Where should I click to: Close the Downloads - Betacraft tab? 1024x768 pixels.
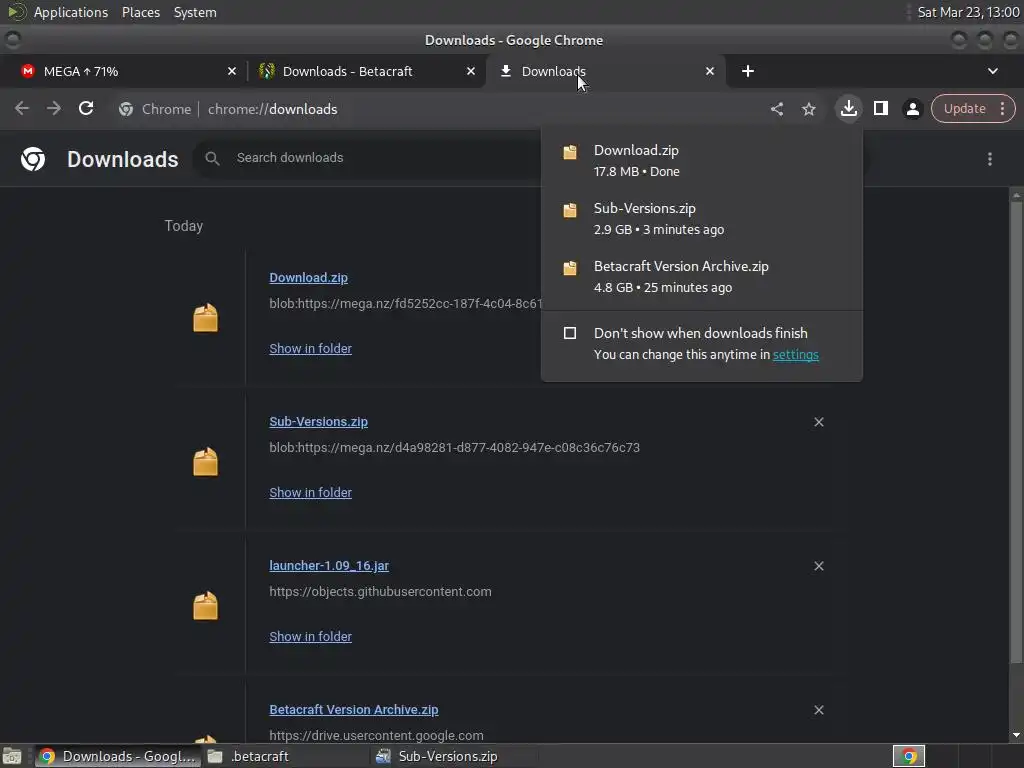(x=470, y=71)
